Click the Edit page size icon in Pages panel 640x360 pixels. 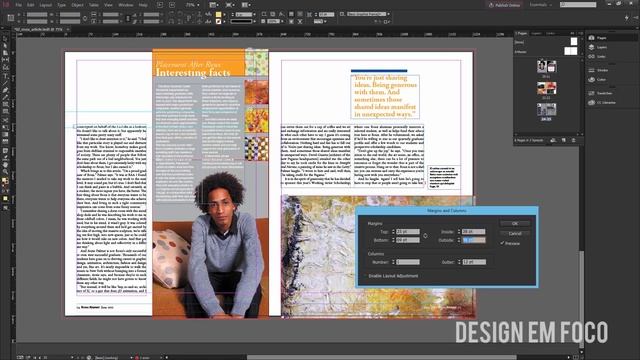553,140
